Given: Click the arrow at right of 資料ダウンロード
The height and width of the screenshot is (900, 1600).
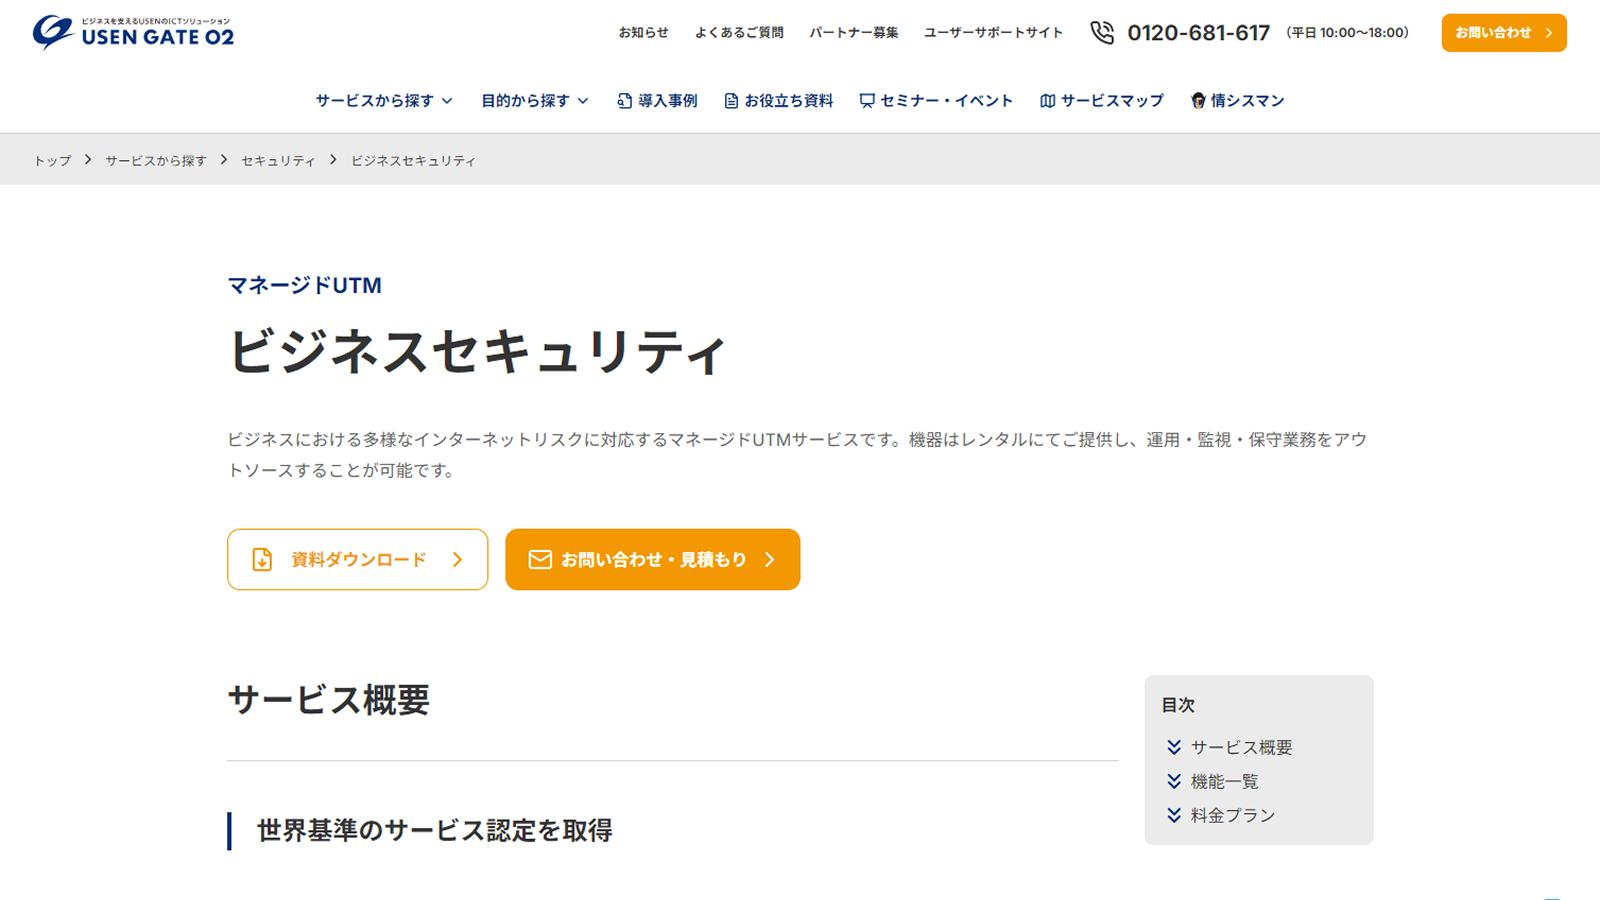Looking at the screenshot, I should click(457, 560).
